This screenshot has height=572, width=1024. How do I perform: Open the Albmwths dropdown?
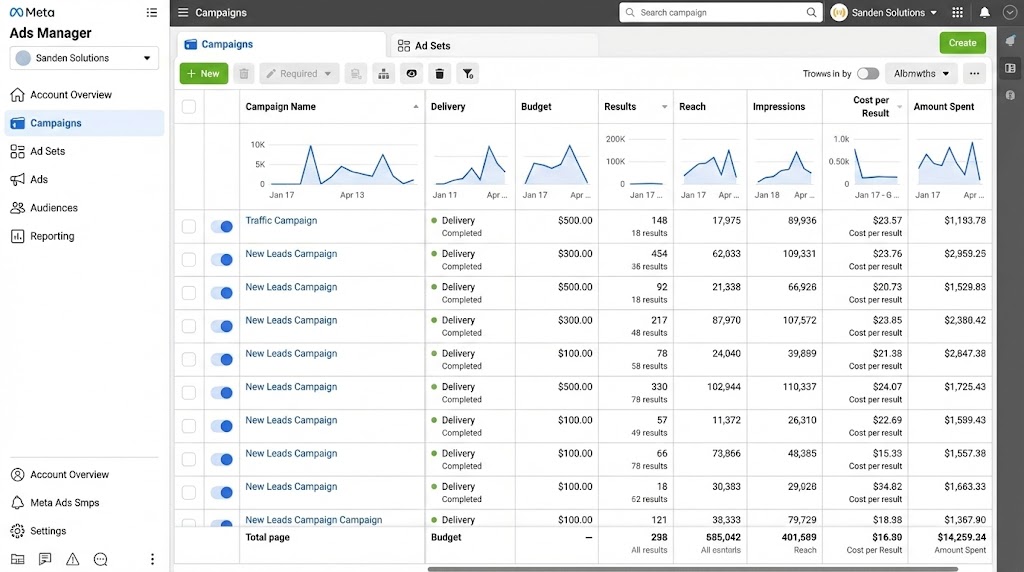click(x=921, y=74)
